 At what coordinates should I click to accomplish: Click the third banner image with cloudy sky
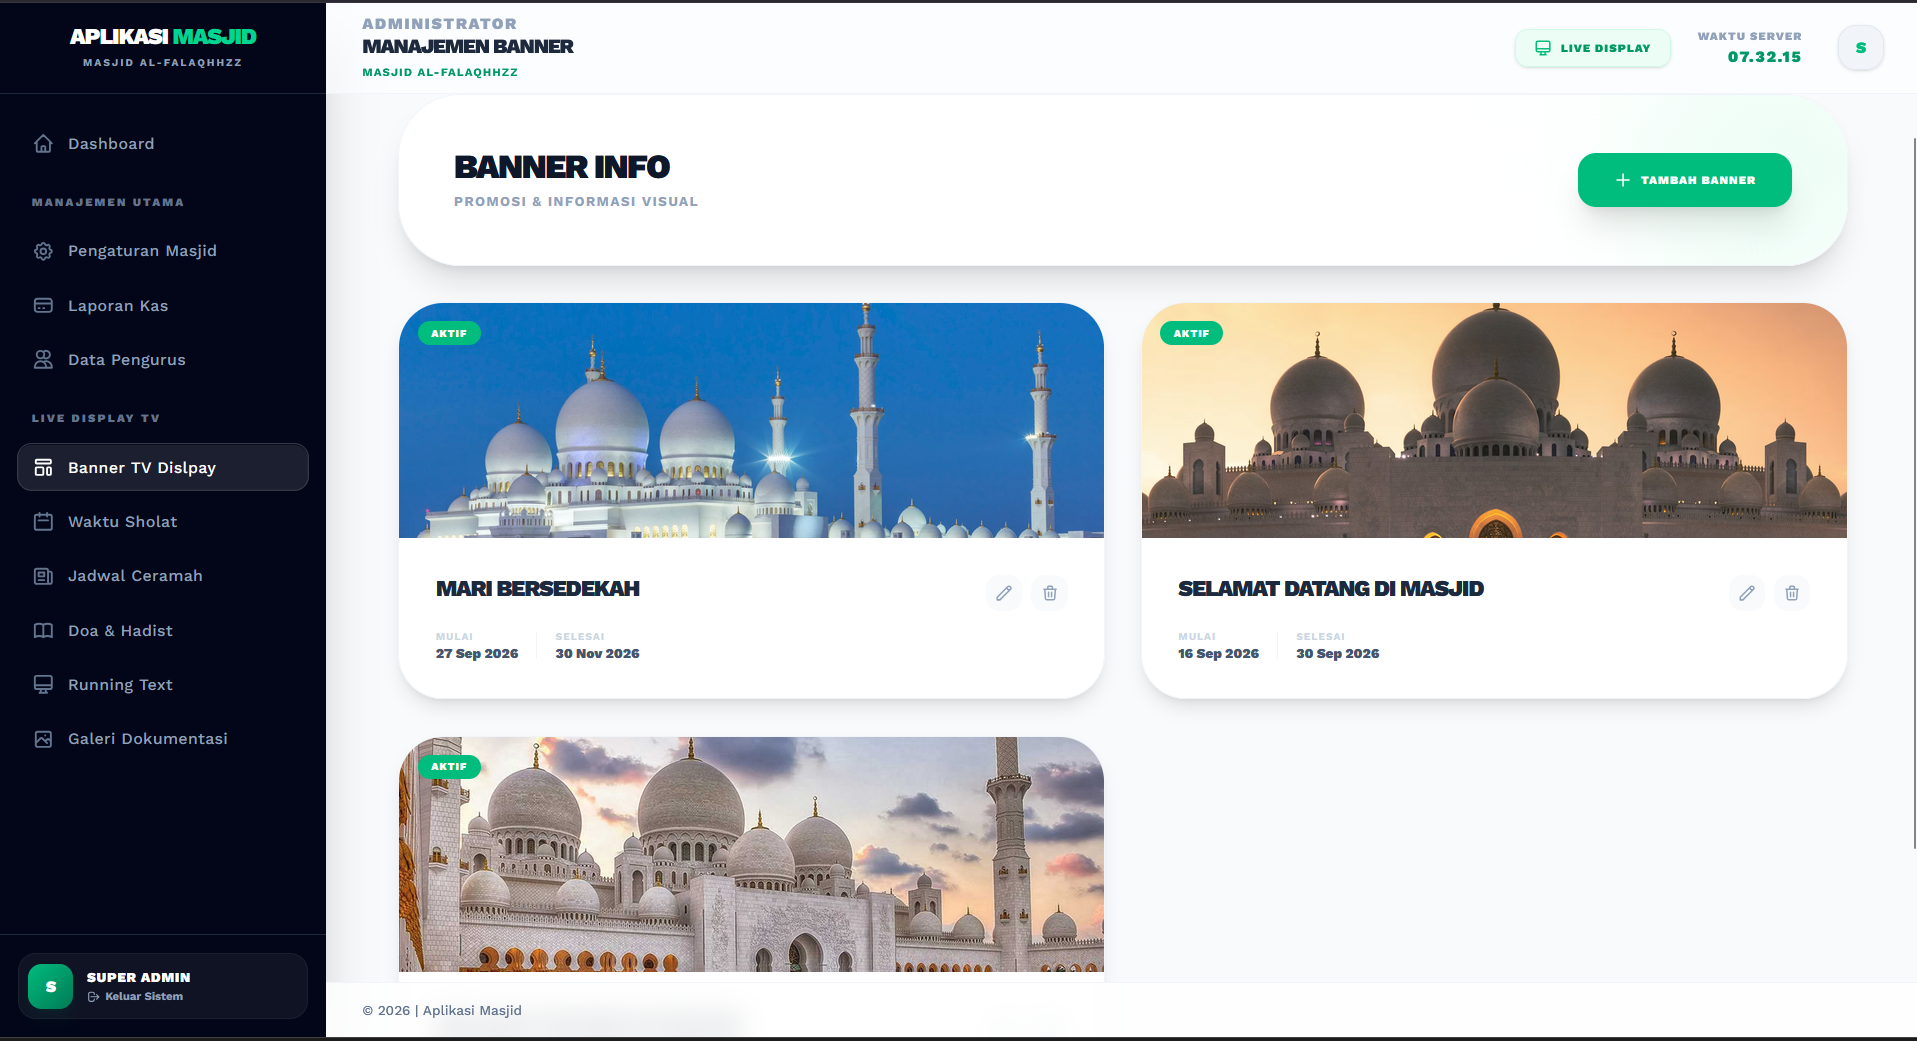click(x=751, y=855)
